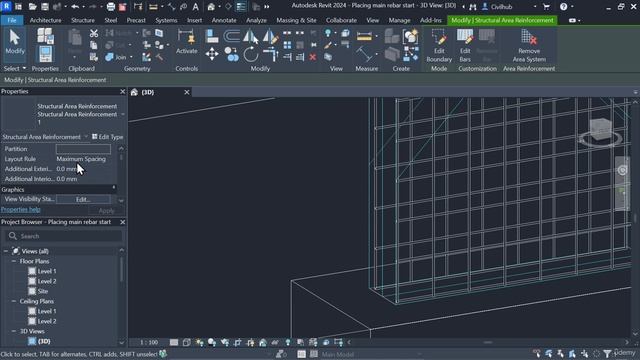Click the View Visibility States Edit... button
This screenshot has height=360, width=640.
(83, 199)
